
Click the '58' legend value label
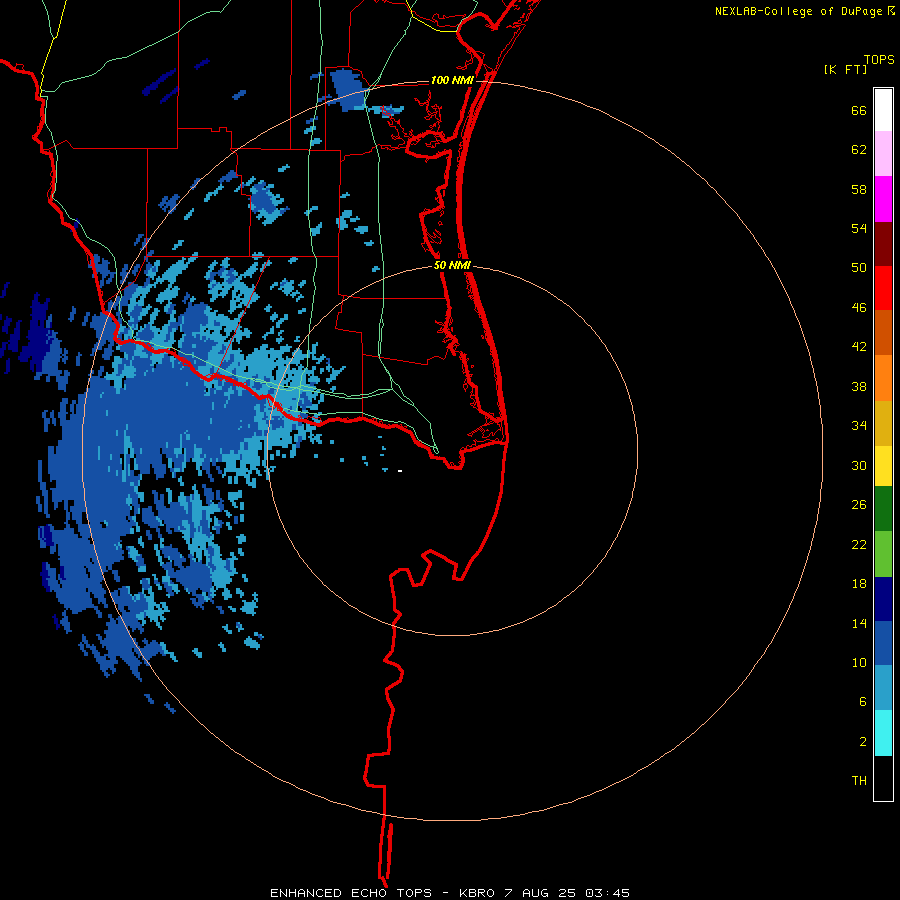pyautogui.click(x=859, y=189)
